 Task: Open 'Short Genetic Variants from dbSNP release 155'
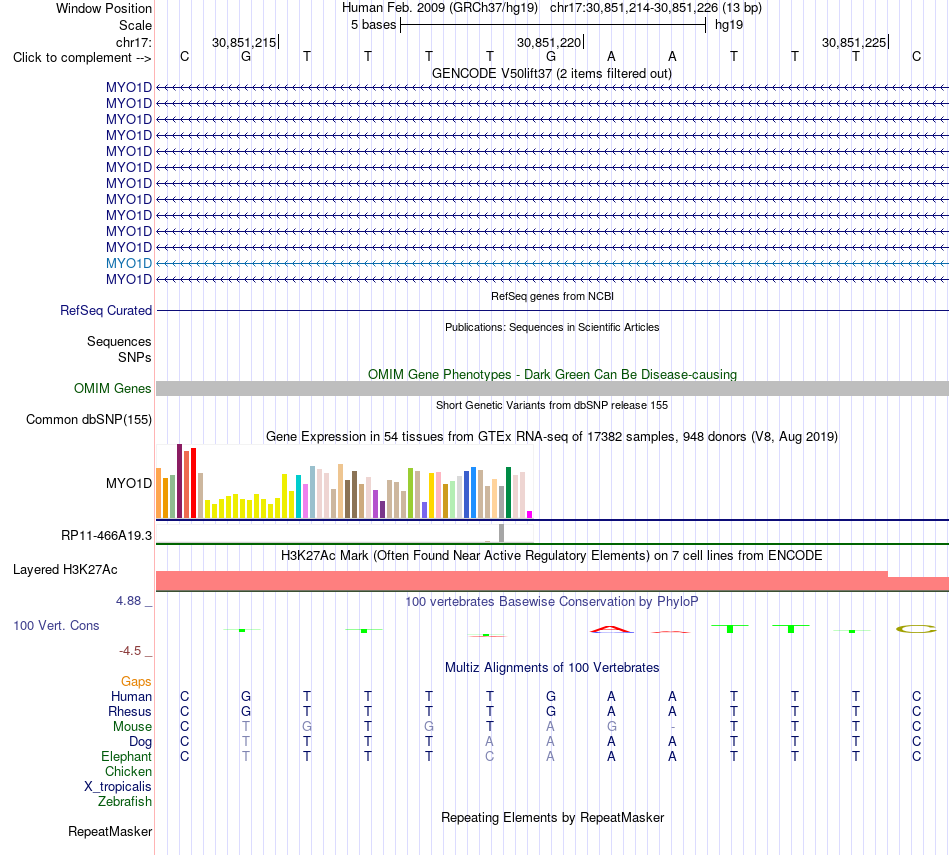point(552,405)
